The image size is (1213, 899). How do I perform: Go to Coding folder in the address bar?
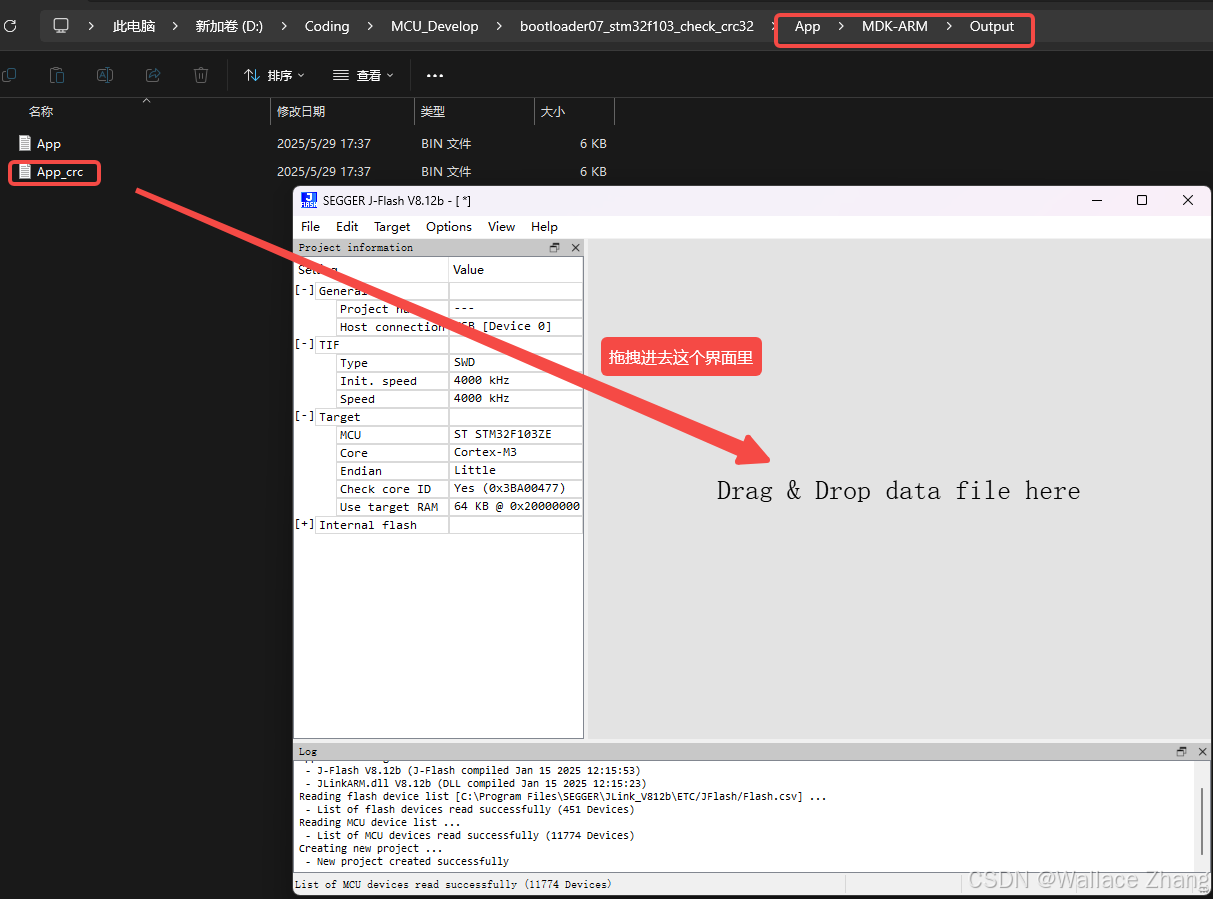pyautogui.click(x=327, y=26)
